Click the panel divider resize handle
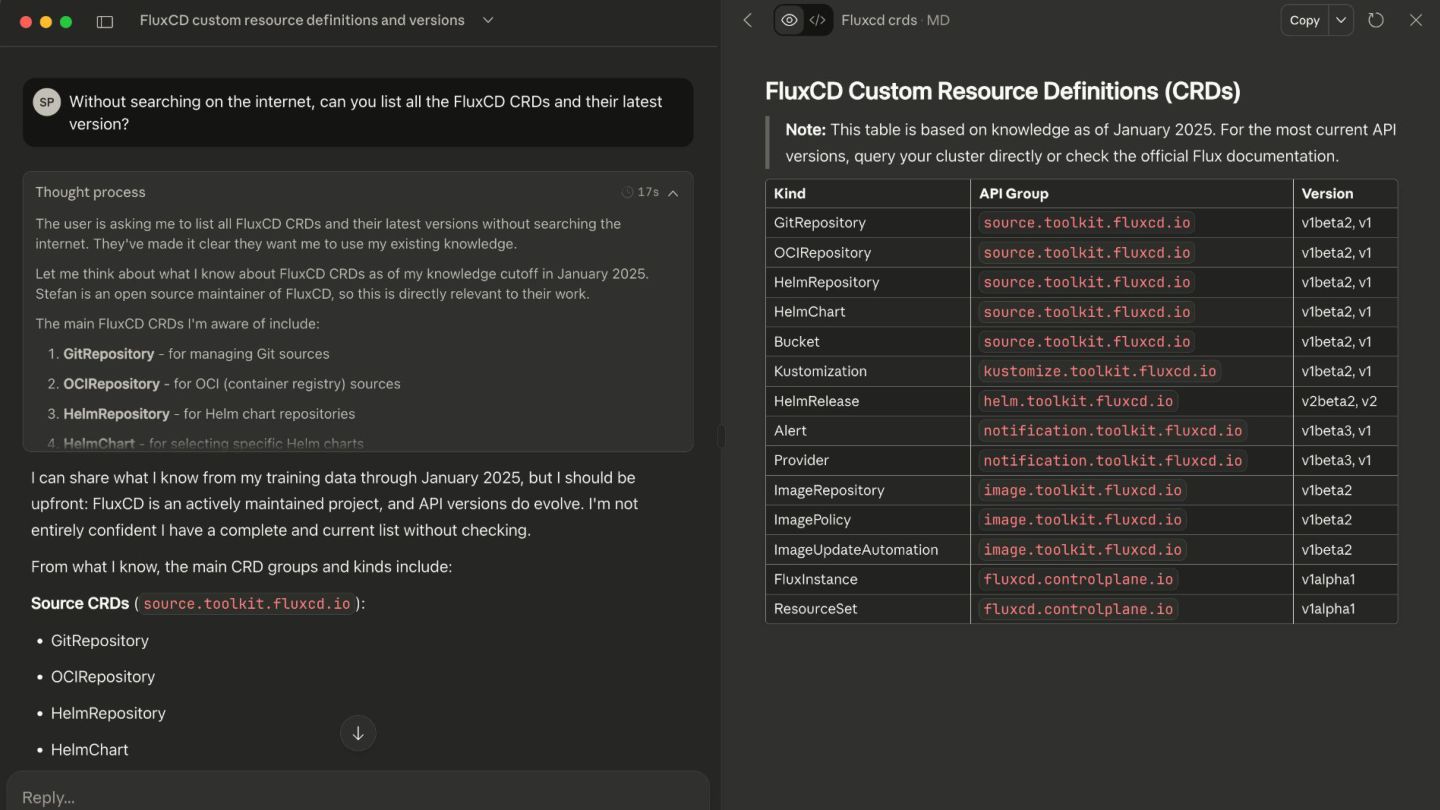The height and width of the screenshot is (810, 1440). click(x=720, y=436)
